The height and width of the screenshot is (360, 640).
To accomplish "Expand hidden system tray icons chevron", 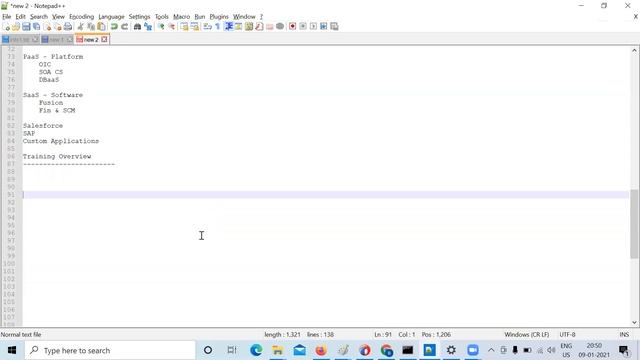I will click(491, 350).
